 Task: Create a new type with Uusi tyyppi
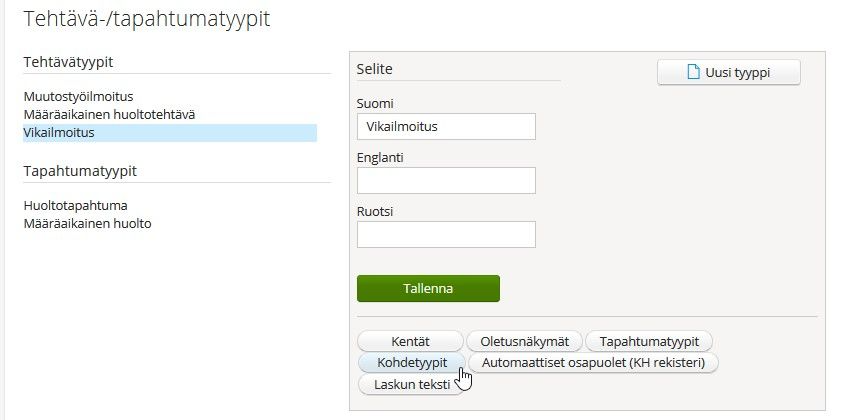point(728,72)
